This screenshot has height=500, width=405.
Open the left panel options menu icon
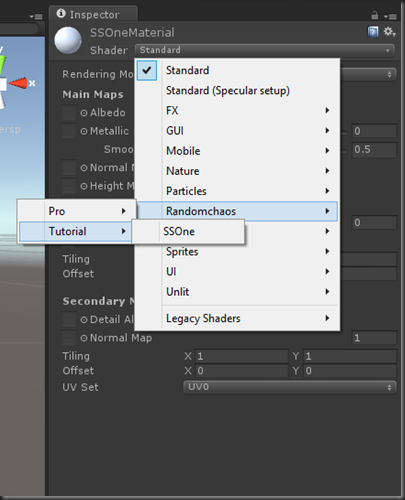click(x=36, y=16)
